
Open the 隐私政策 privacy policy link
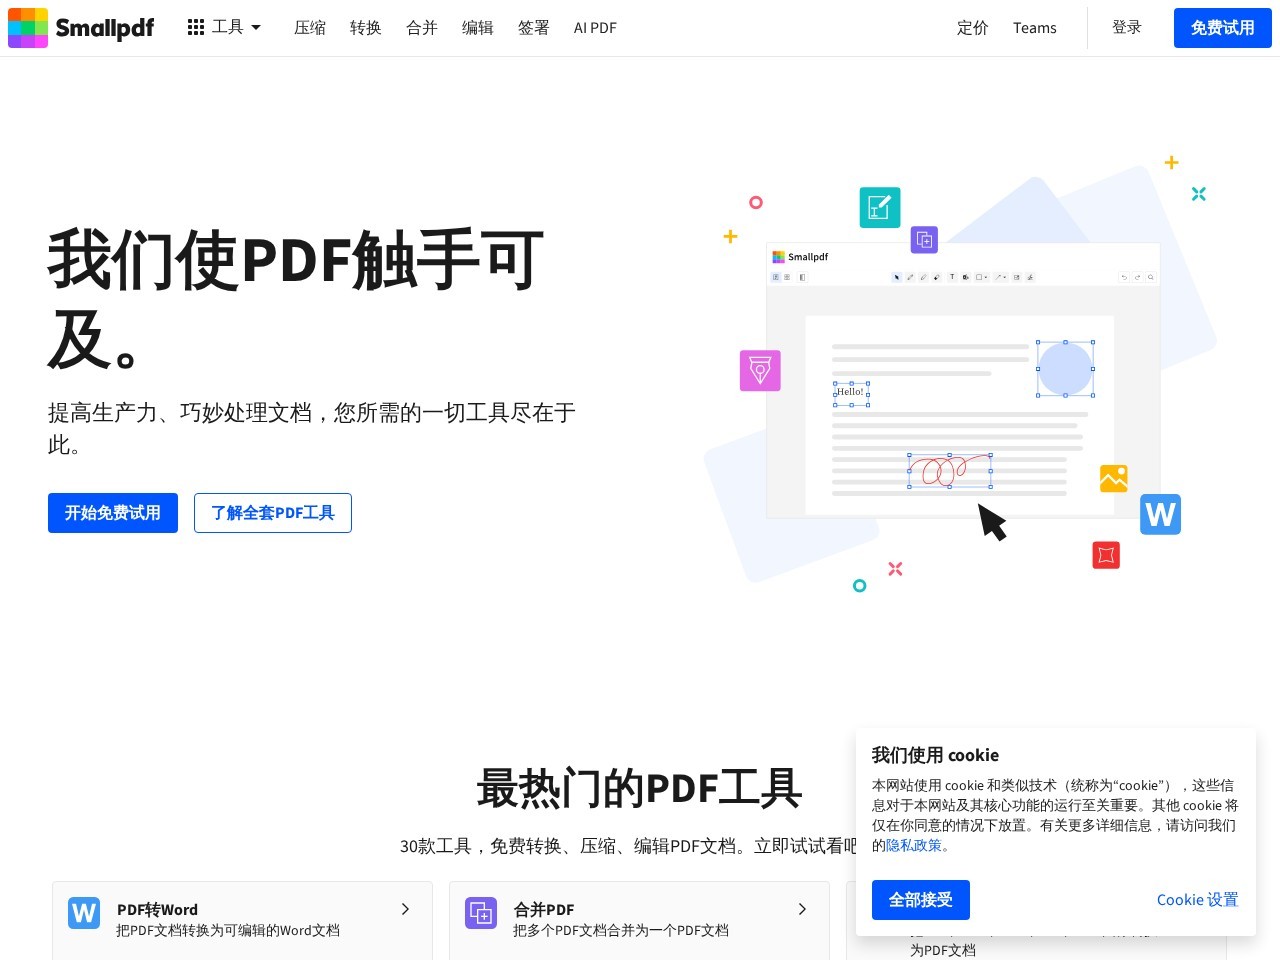[x=914, y=845]
